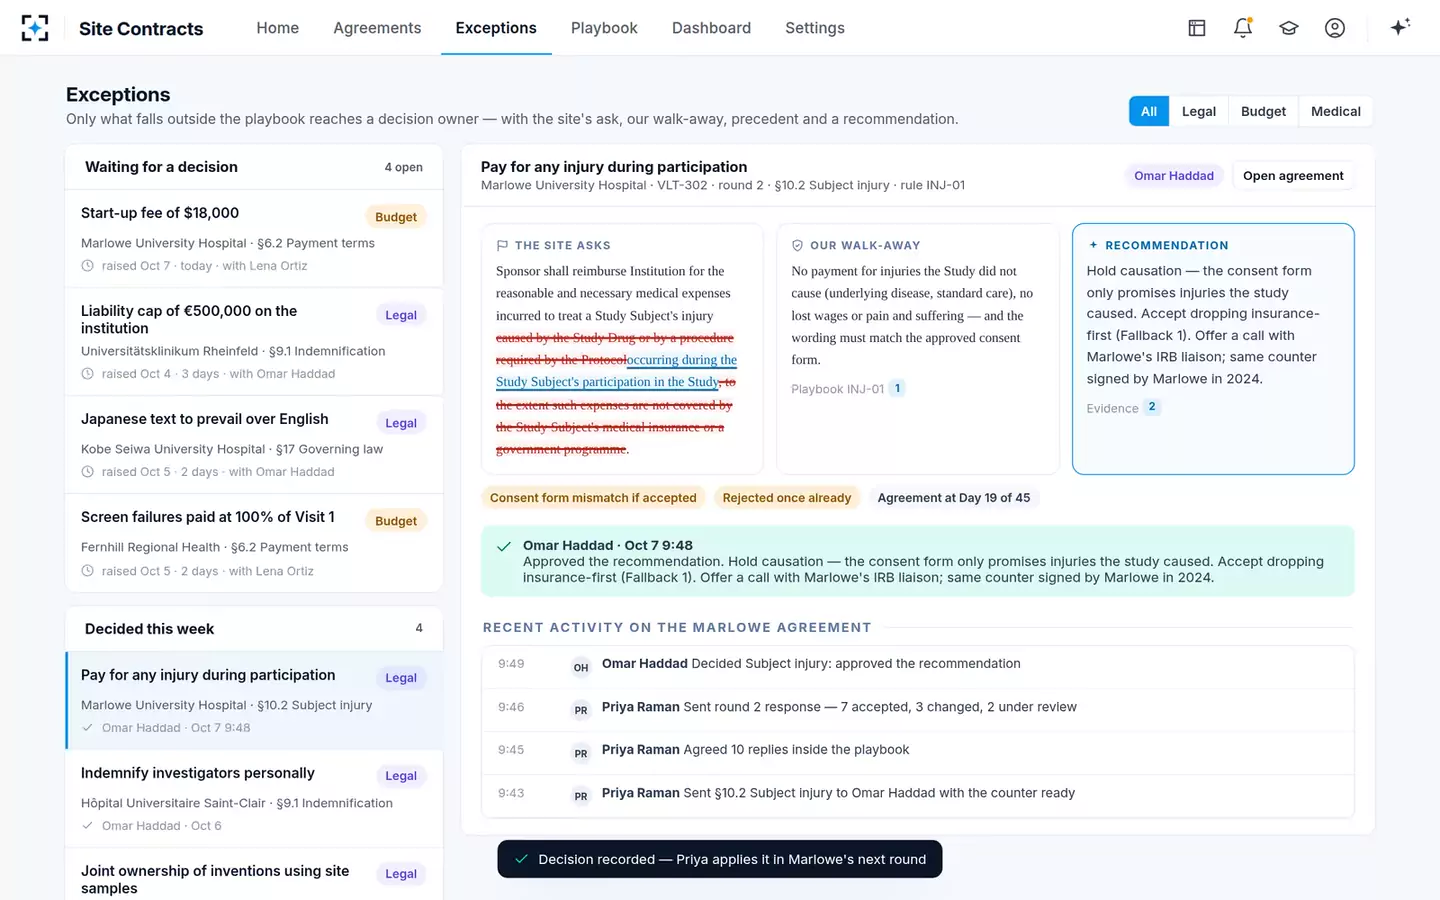Click the Legal tag on Japanese text item
This screenshot has width=1440, height=900.
[x=401, y=423]
